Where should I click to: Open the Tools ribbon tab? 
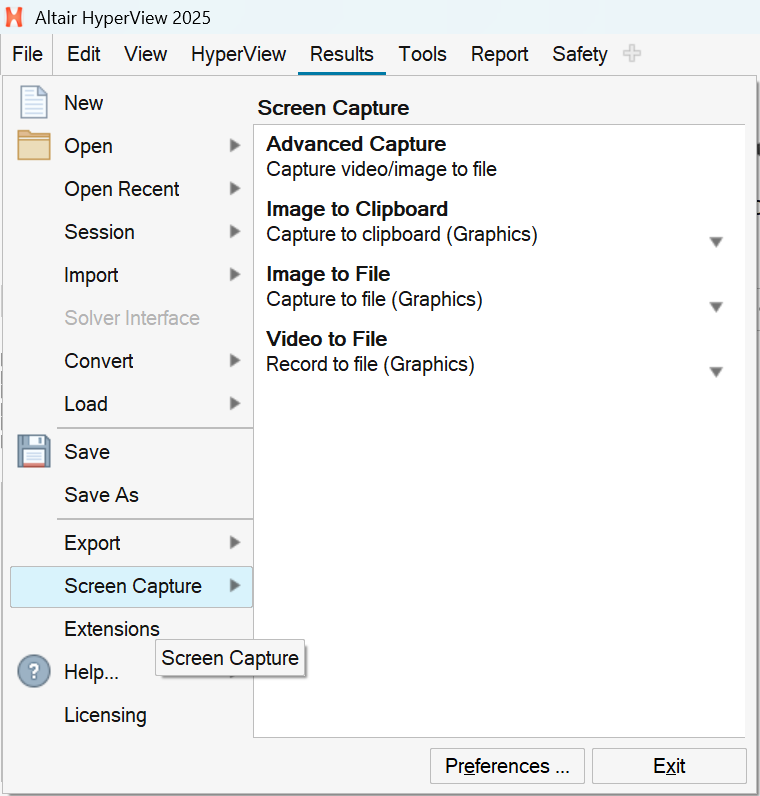pyautogui.click(x=422, y=54)
